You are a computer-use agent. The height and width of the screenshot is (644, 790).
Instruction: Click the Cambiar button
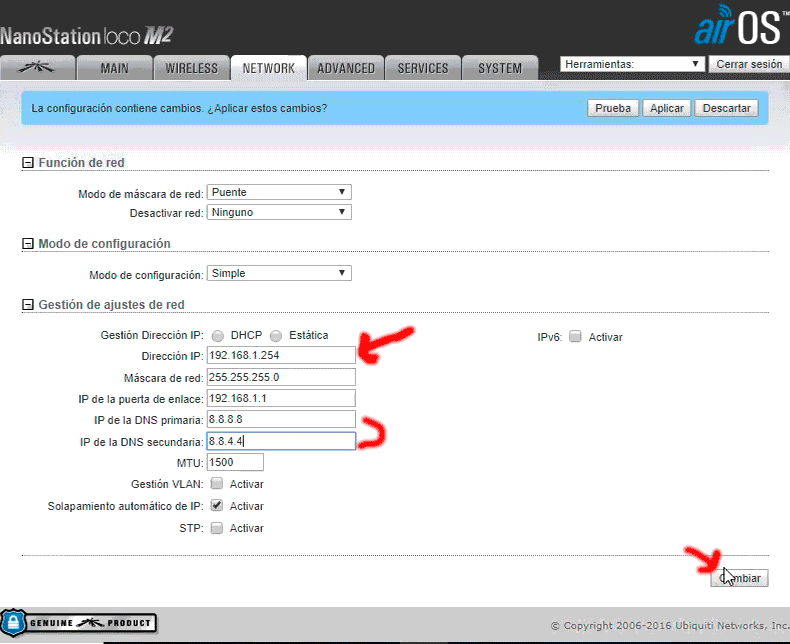(x=739, y=578)
